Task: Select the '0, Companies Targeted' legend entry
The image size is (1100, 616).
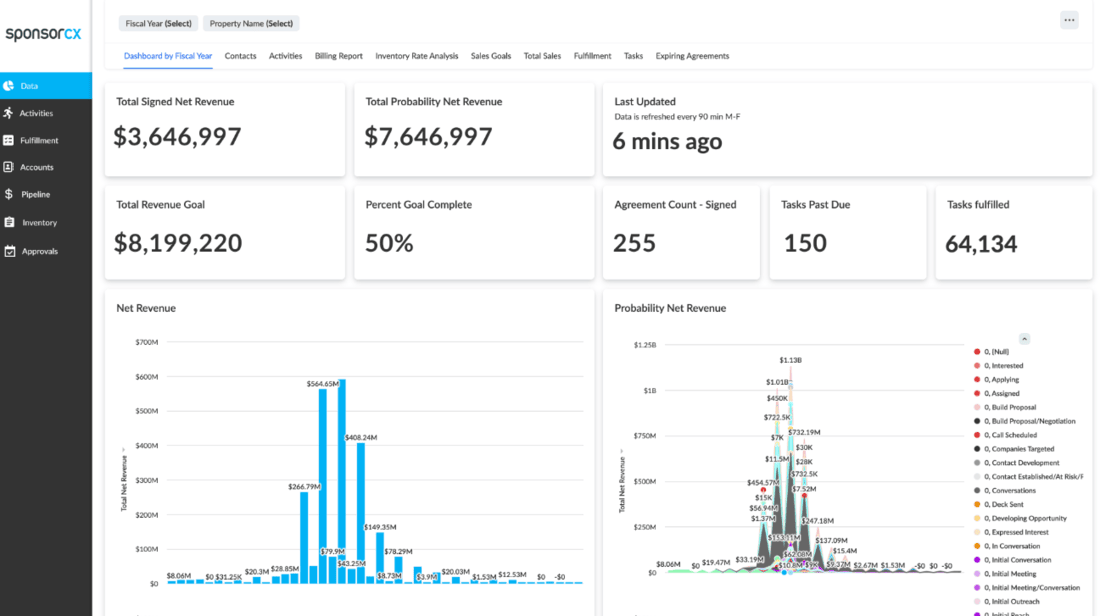Action: pos(1014,449)
